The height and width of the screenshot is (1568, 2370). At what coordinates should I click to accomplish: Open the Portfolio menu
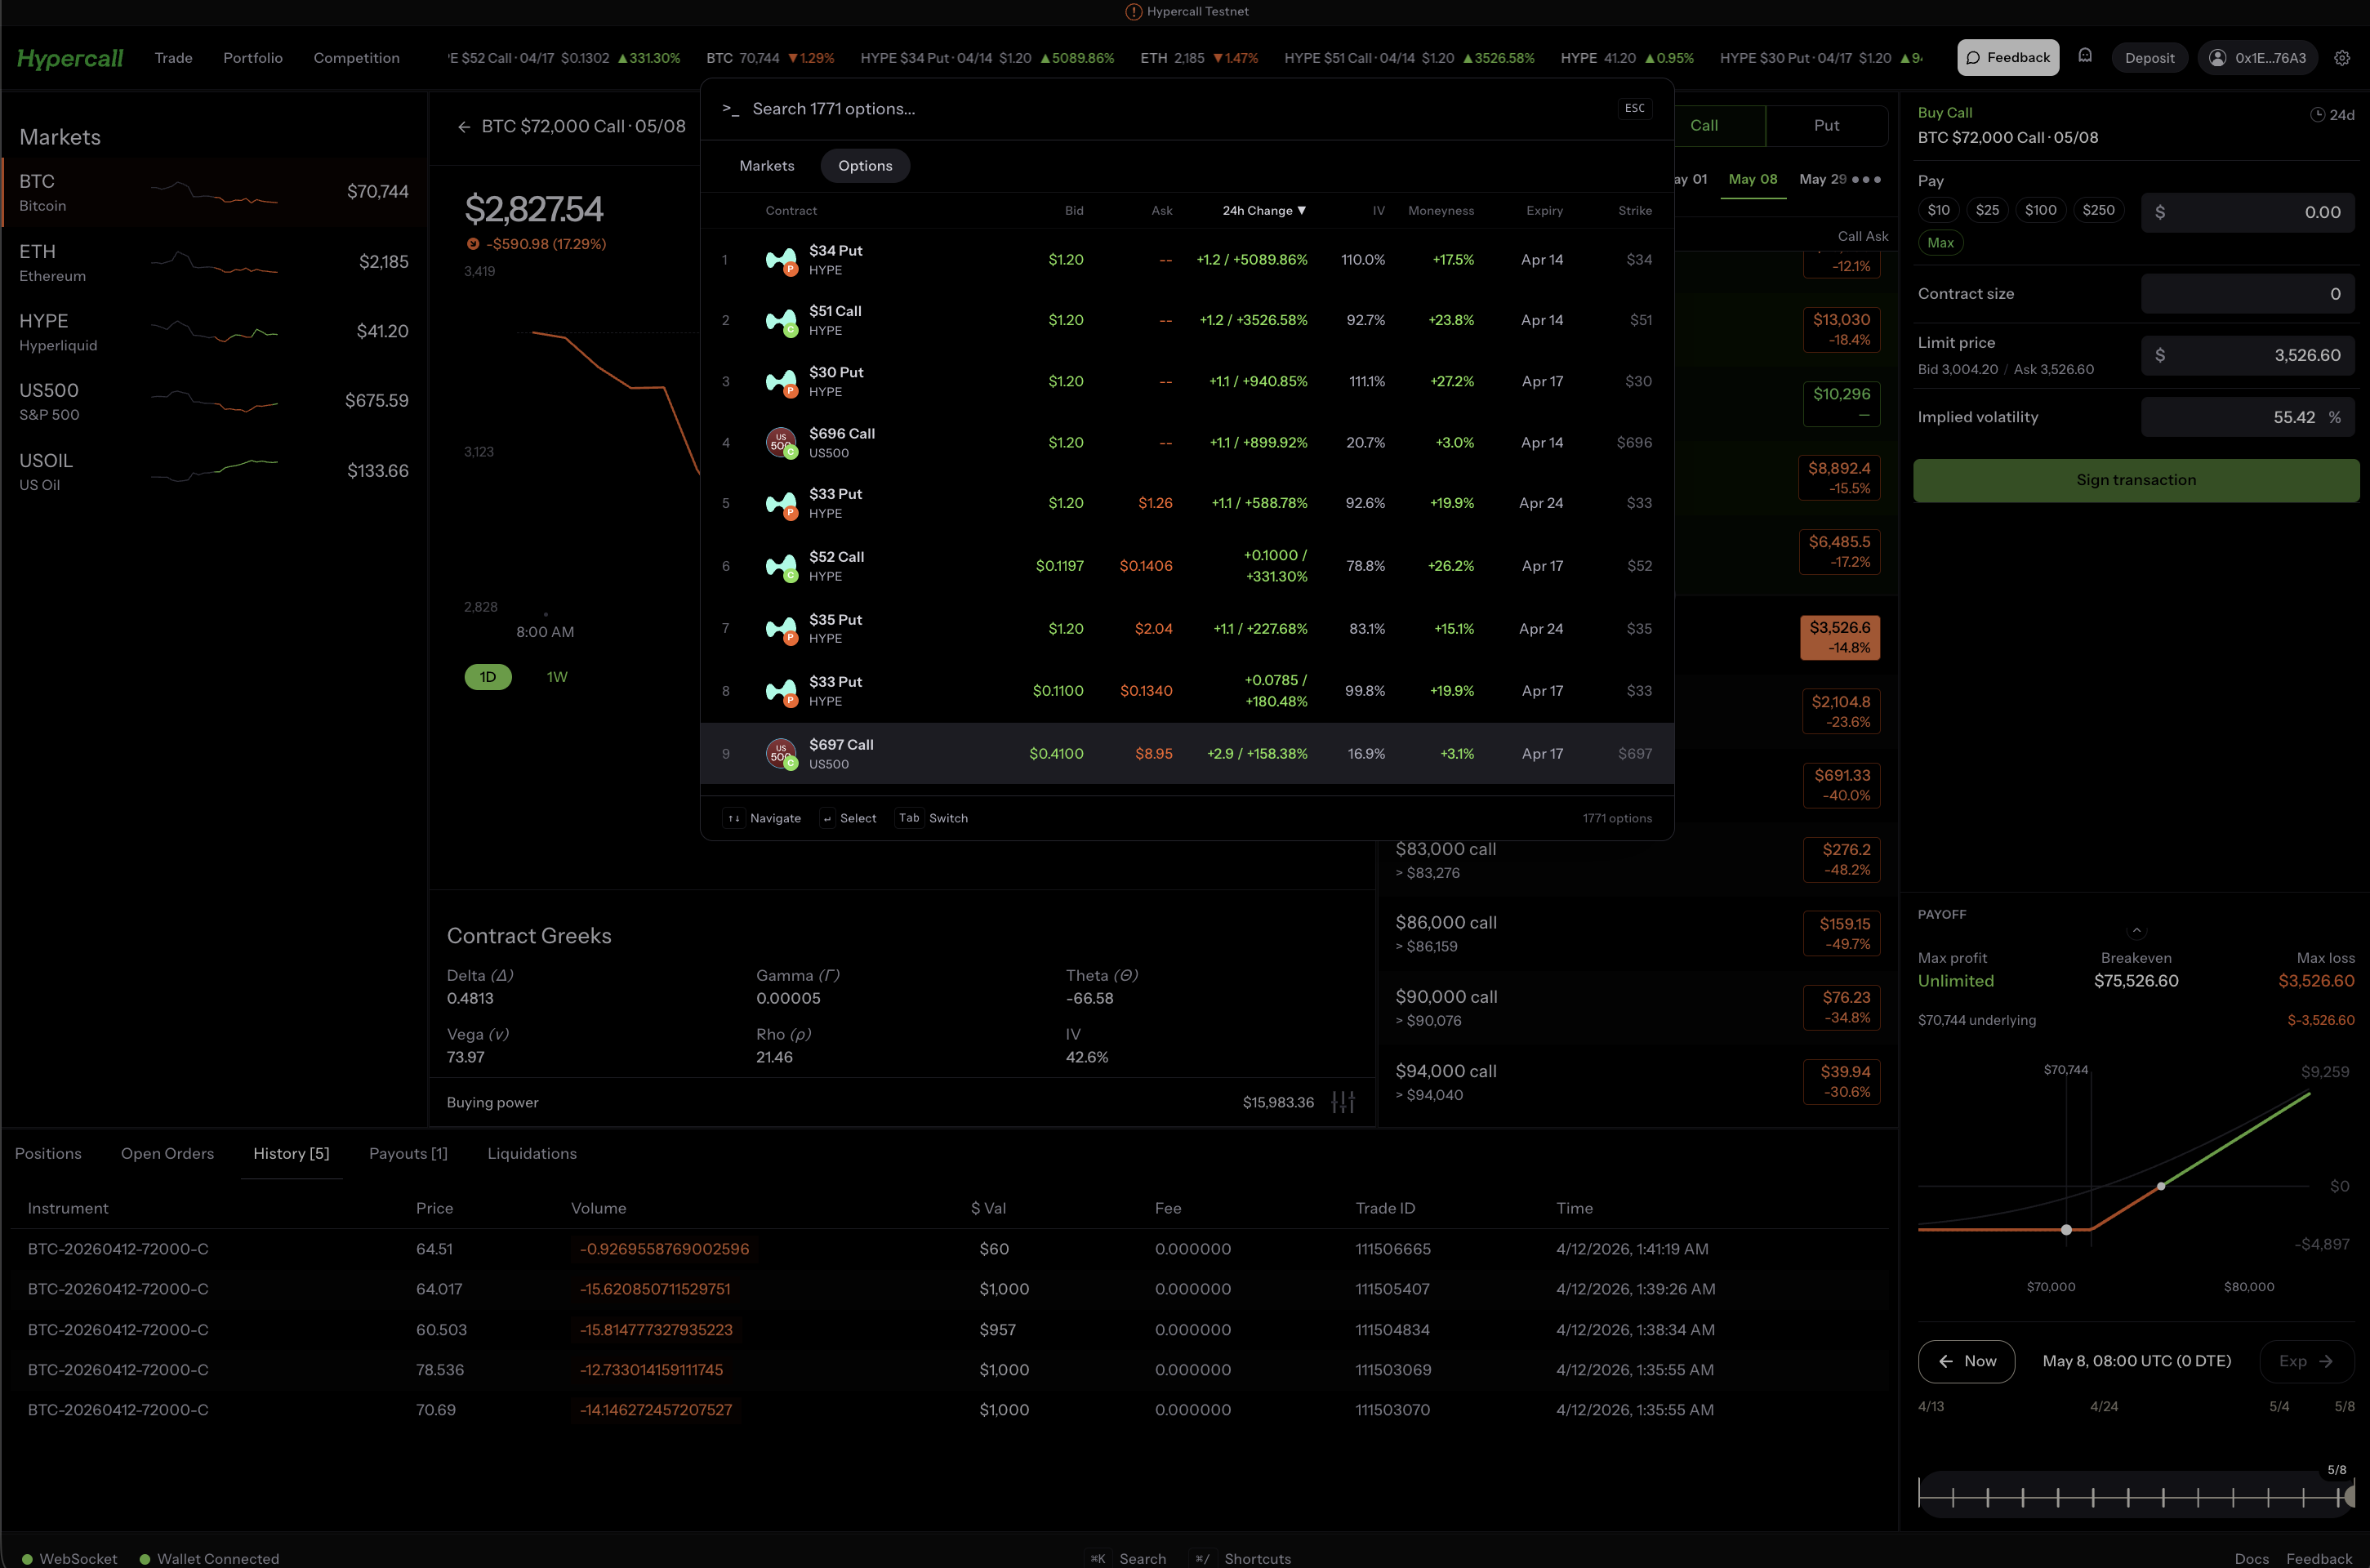click(x=253, y=58)
